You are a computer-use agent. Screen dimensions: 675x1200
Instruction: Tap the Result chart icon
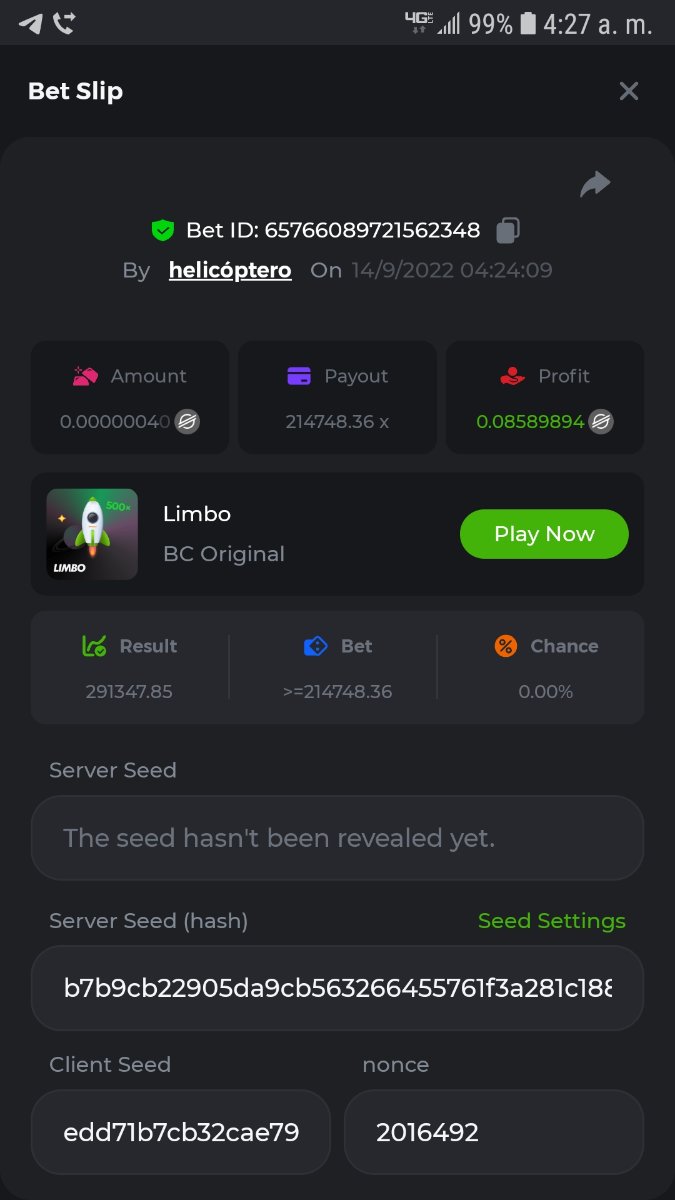tap(94, 646)
